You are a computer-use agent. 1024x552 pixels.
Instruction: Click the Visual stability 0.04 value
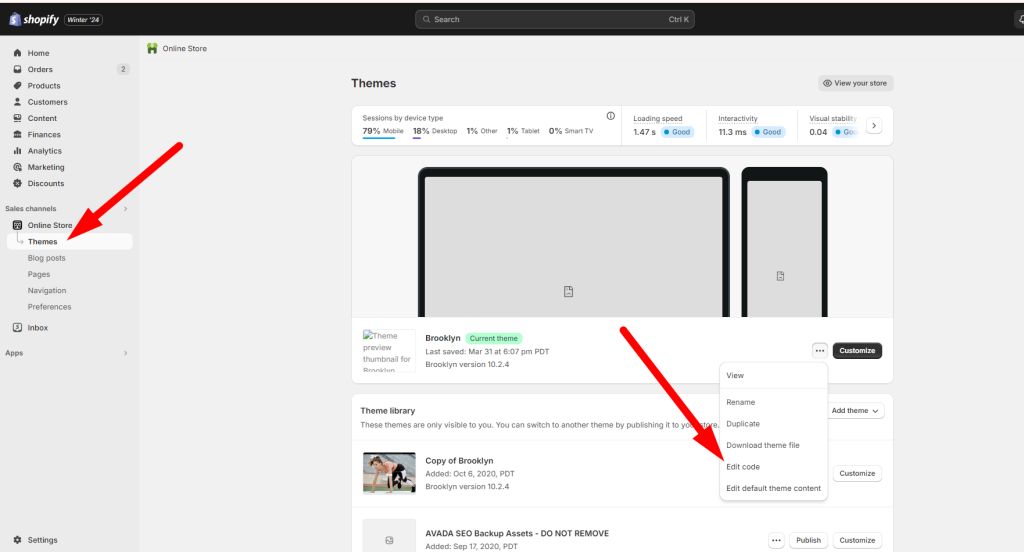[x=818, y=132]
